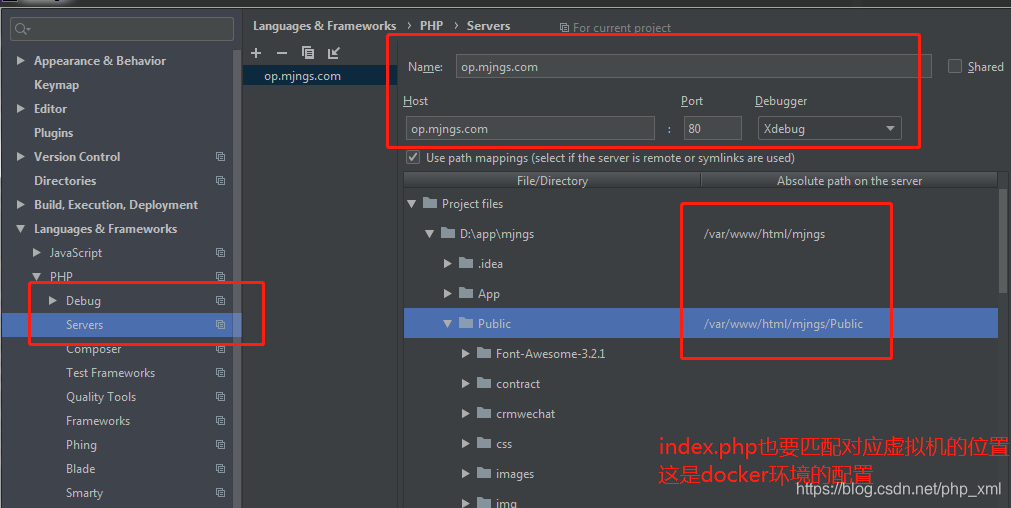Expand the Debug settings node
The width and height of the screenshot is (1011, 508).
53,301
